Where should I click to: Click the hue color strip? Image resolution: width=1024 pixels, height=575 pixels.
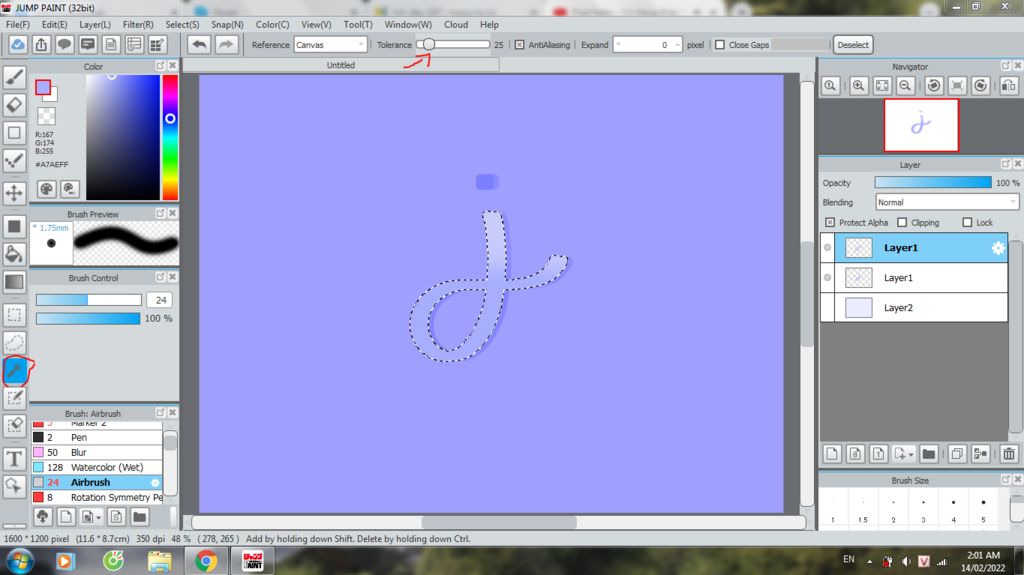(x=170, y=137)
